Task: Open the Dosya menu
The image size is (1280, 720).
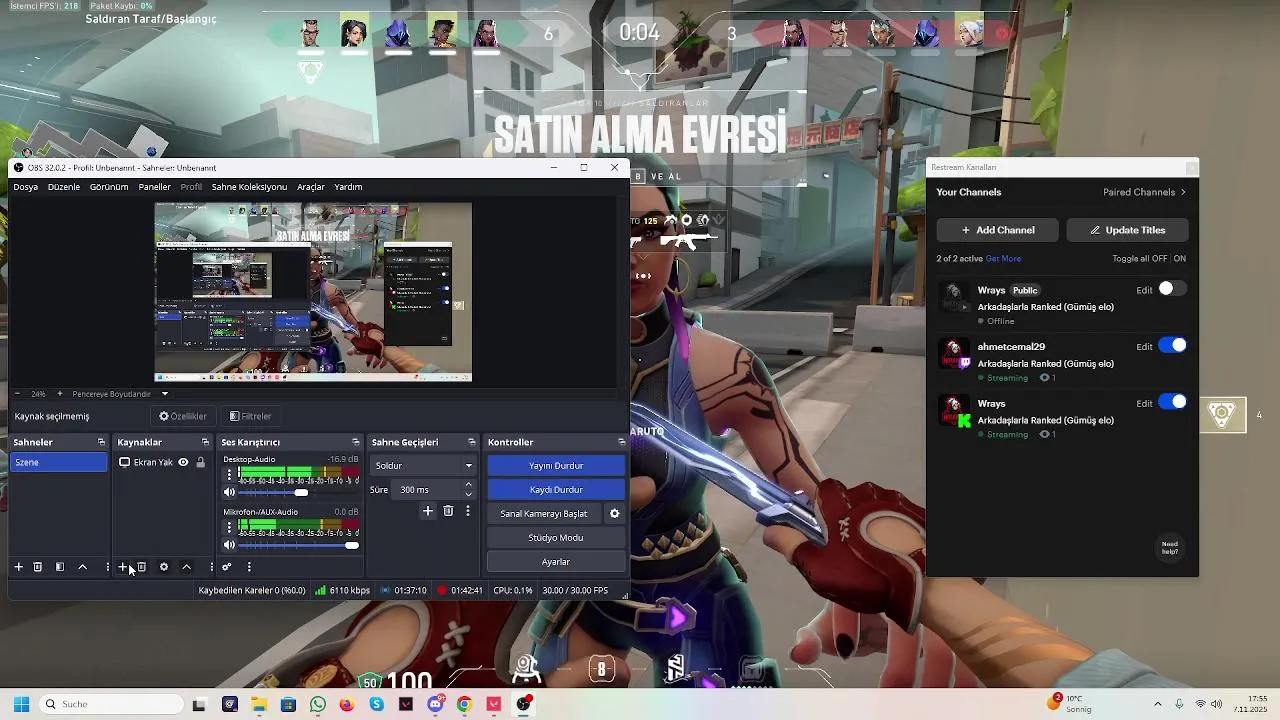Action: click(x=26, y=187)
